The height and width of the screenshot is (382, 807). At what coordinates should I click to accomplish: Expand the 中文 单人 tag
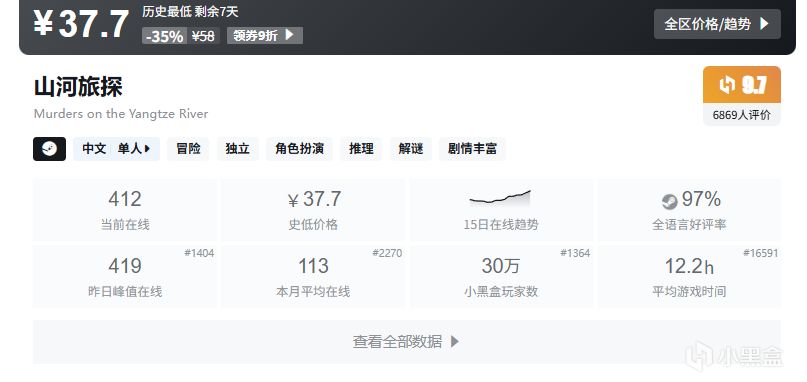[x=116, y=149]
